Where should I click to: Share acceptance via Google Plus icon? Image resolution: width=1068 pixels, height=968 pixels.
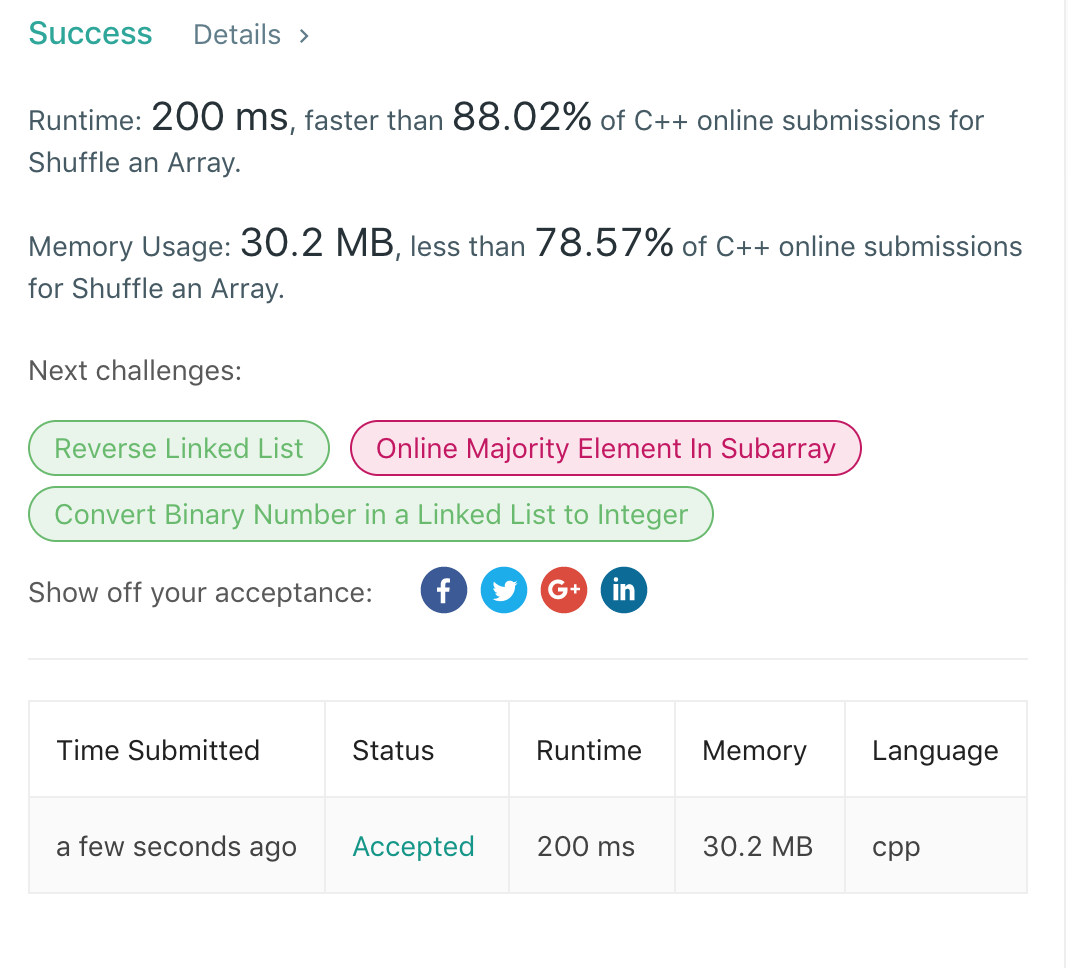(563, 591)
